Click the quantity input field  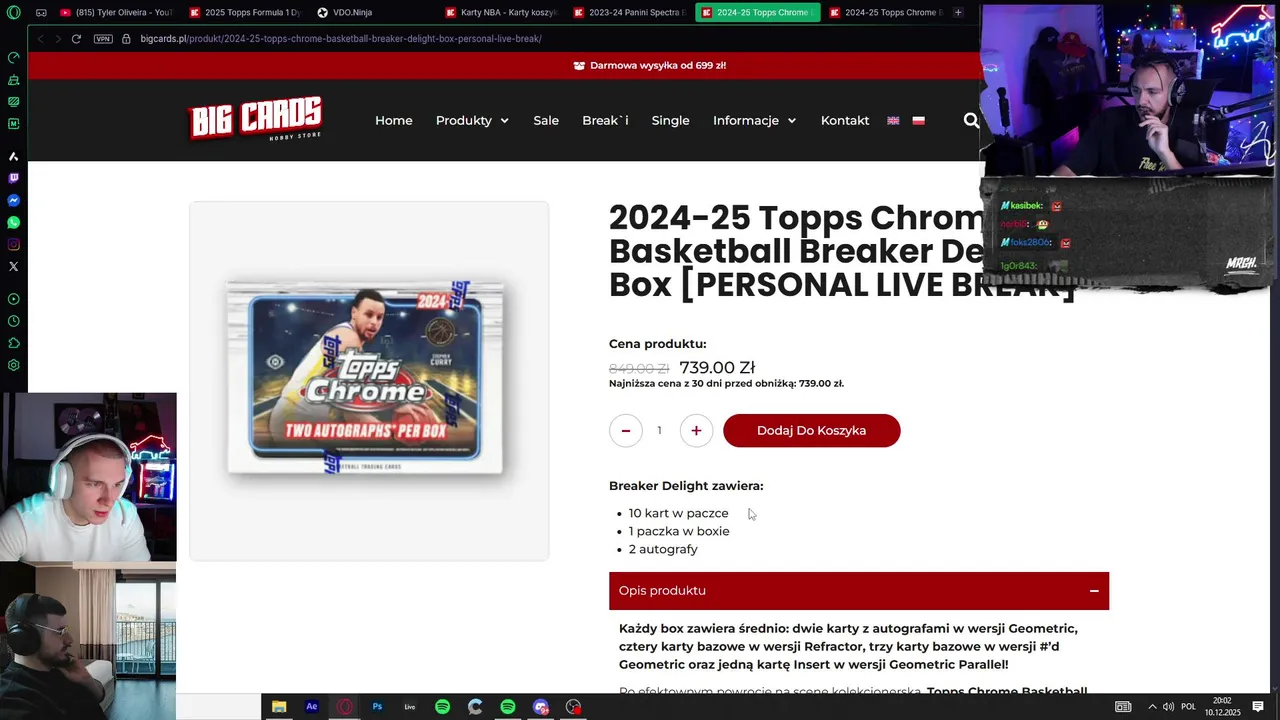tap(659, 431)
